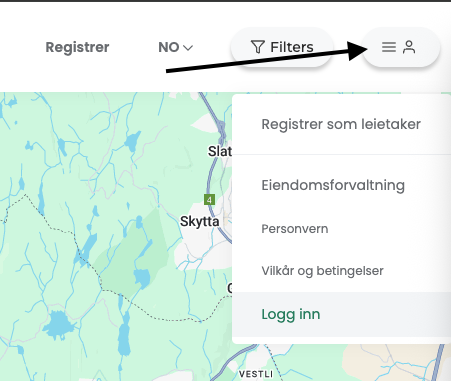The height and width of the screenshot is (381, 451).
Task: Click the large blue lake on map
Action: [x=58, y=323]
